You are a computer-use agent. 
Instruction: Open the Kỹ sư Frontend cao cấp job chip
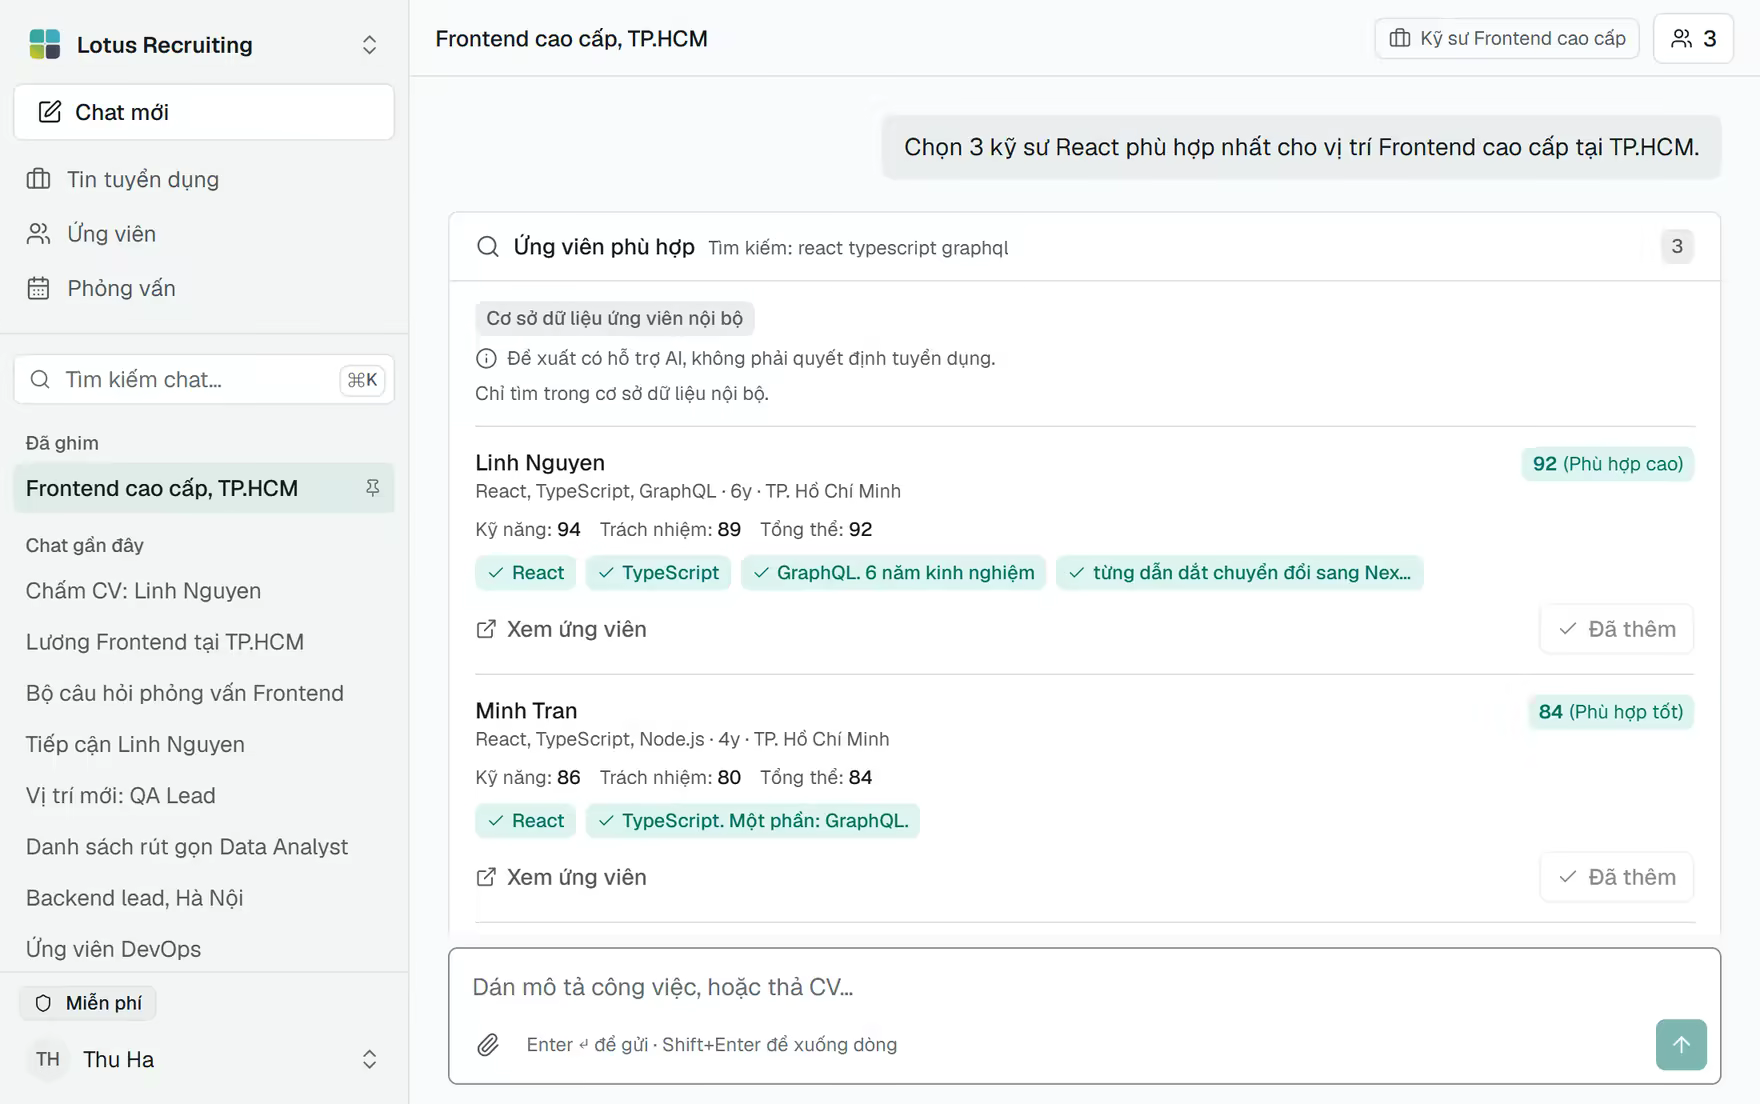point(1507,38)
